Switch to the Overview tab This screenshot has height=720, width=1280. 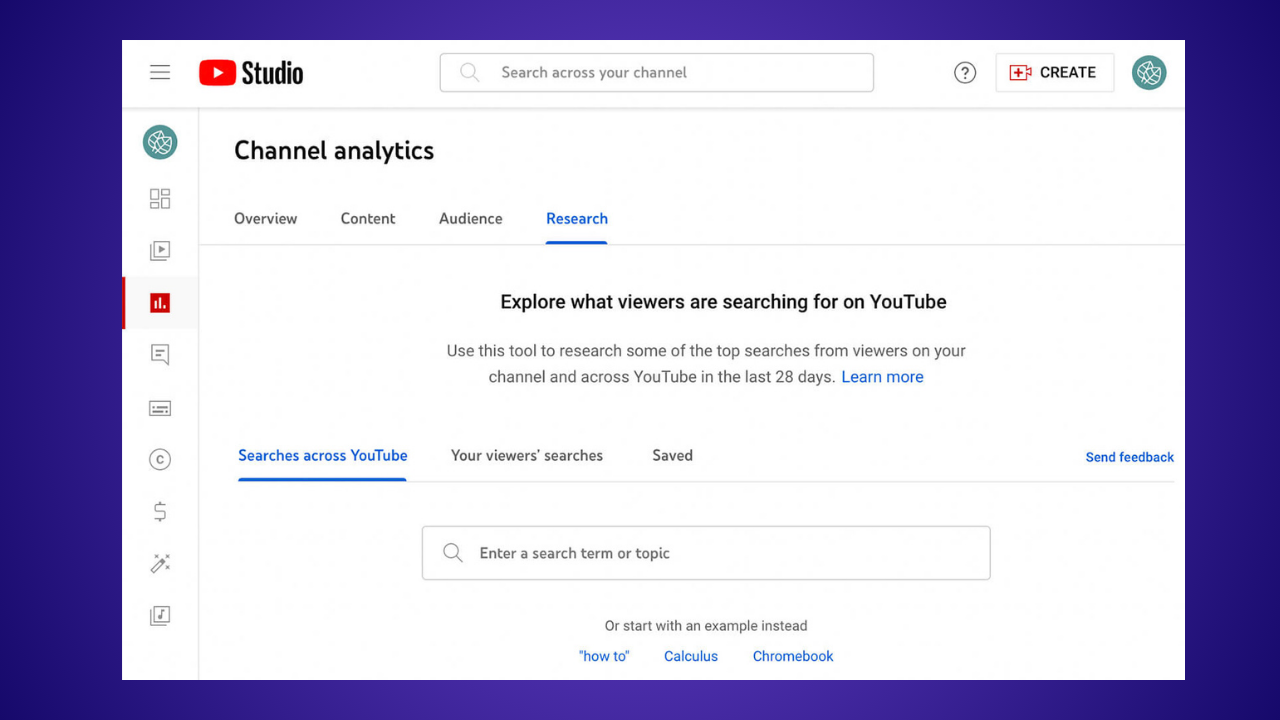click(266, 218)
